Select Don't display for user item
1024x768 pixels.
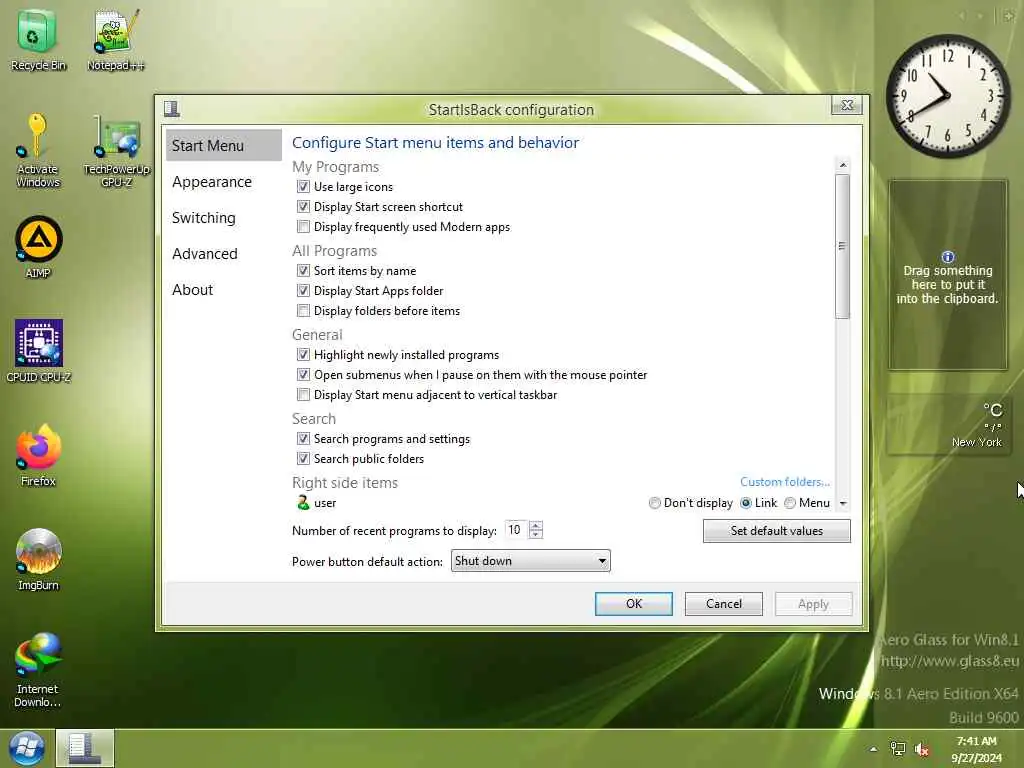[654, 503]
